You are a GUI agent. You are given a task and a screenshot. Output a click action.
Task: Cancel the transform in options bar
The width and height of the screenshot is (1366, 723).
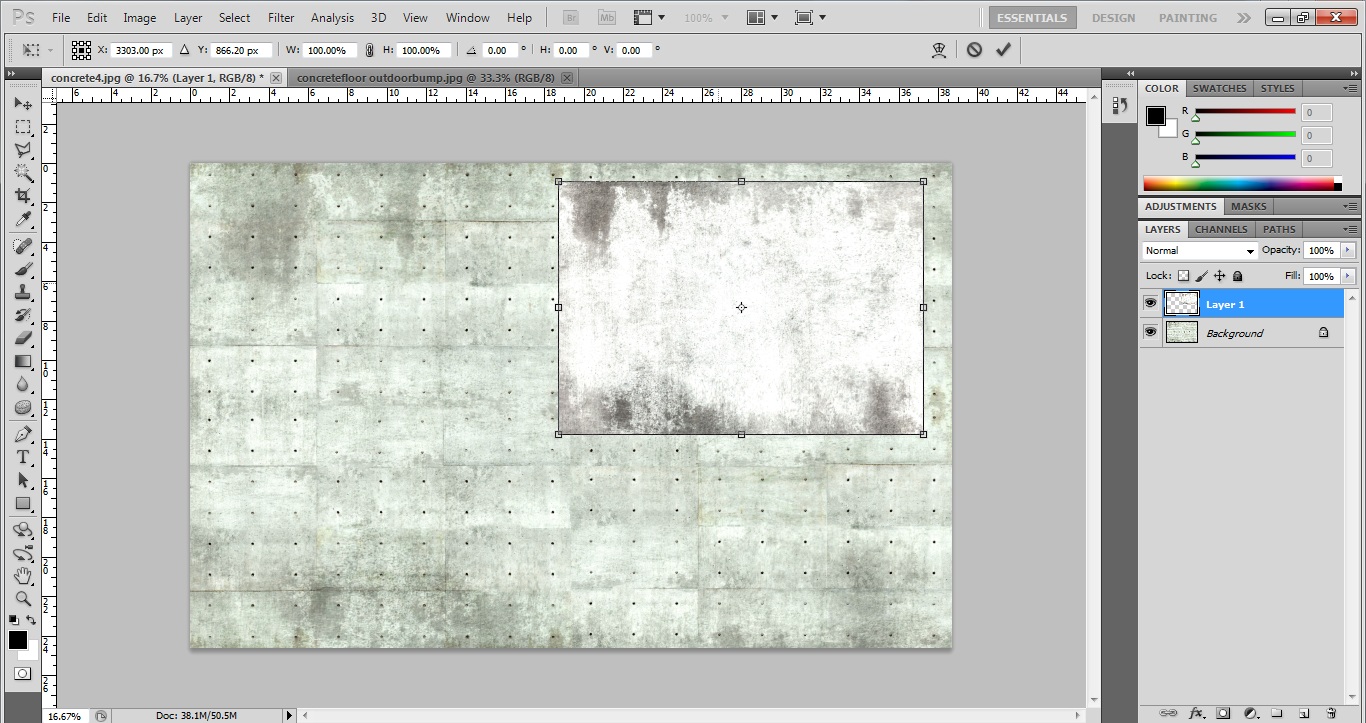tap(974, 50)
